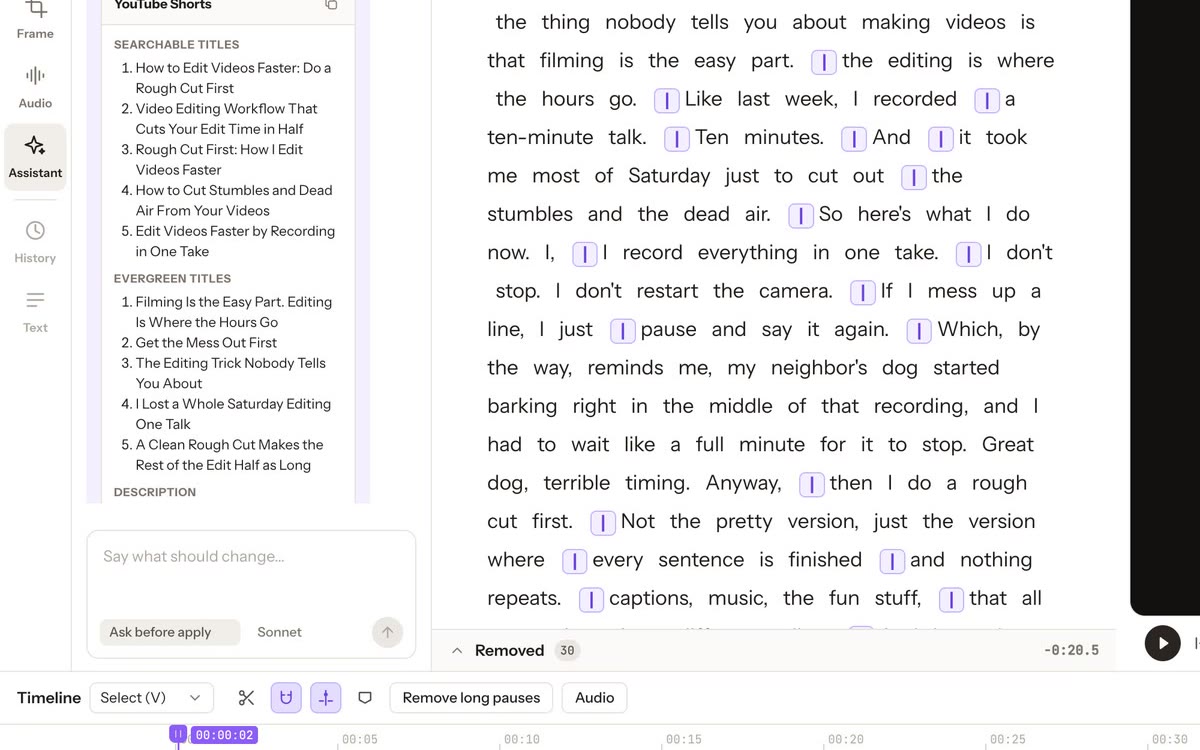Click the 00:25 mark on the timeline ruler

click(x=1008, y=740)
